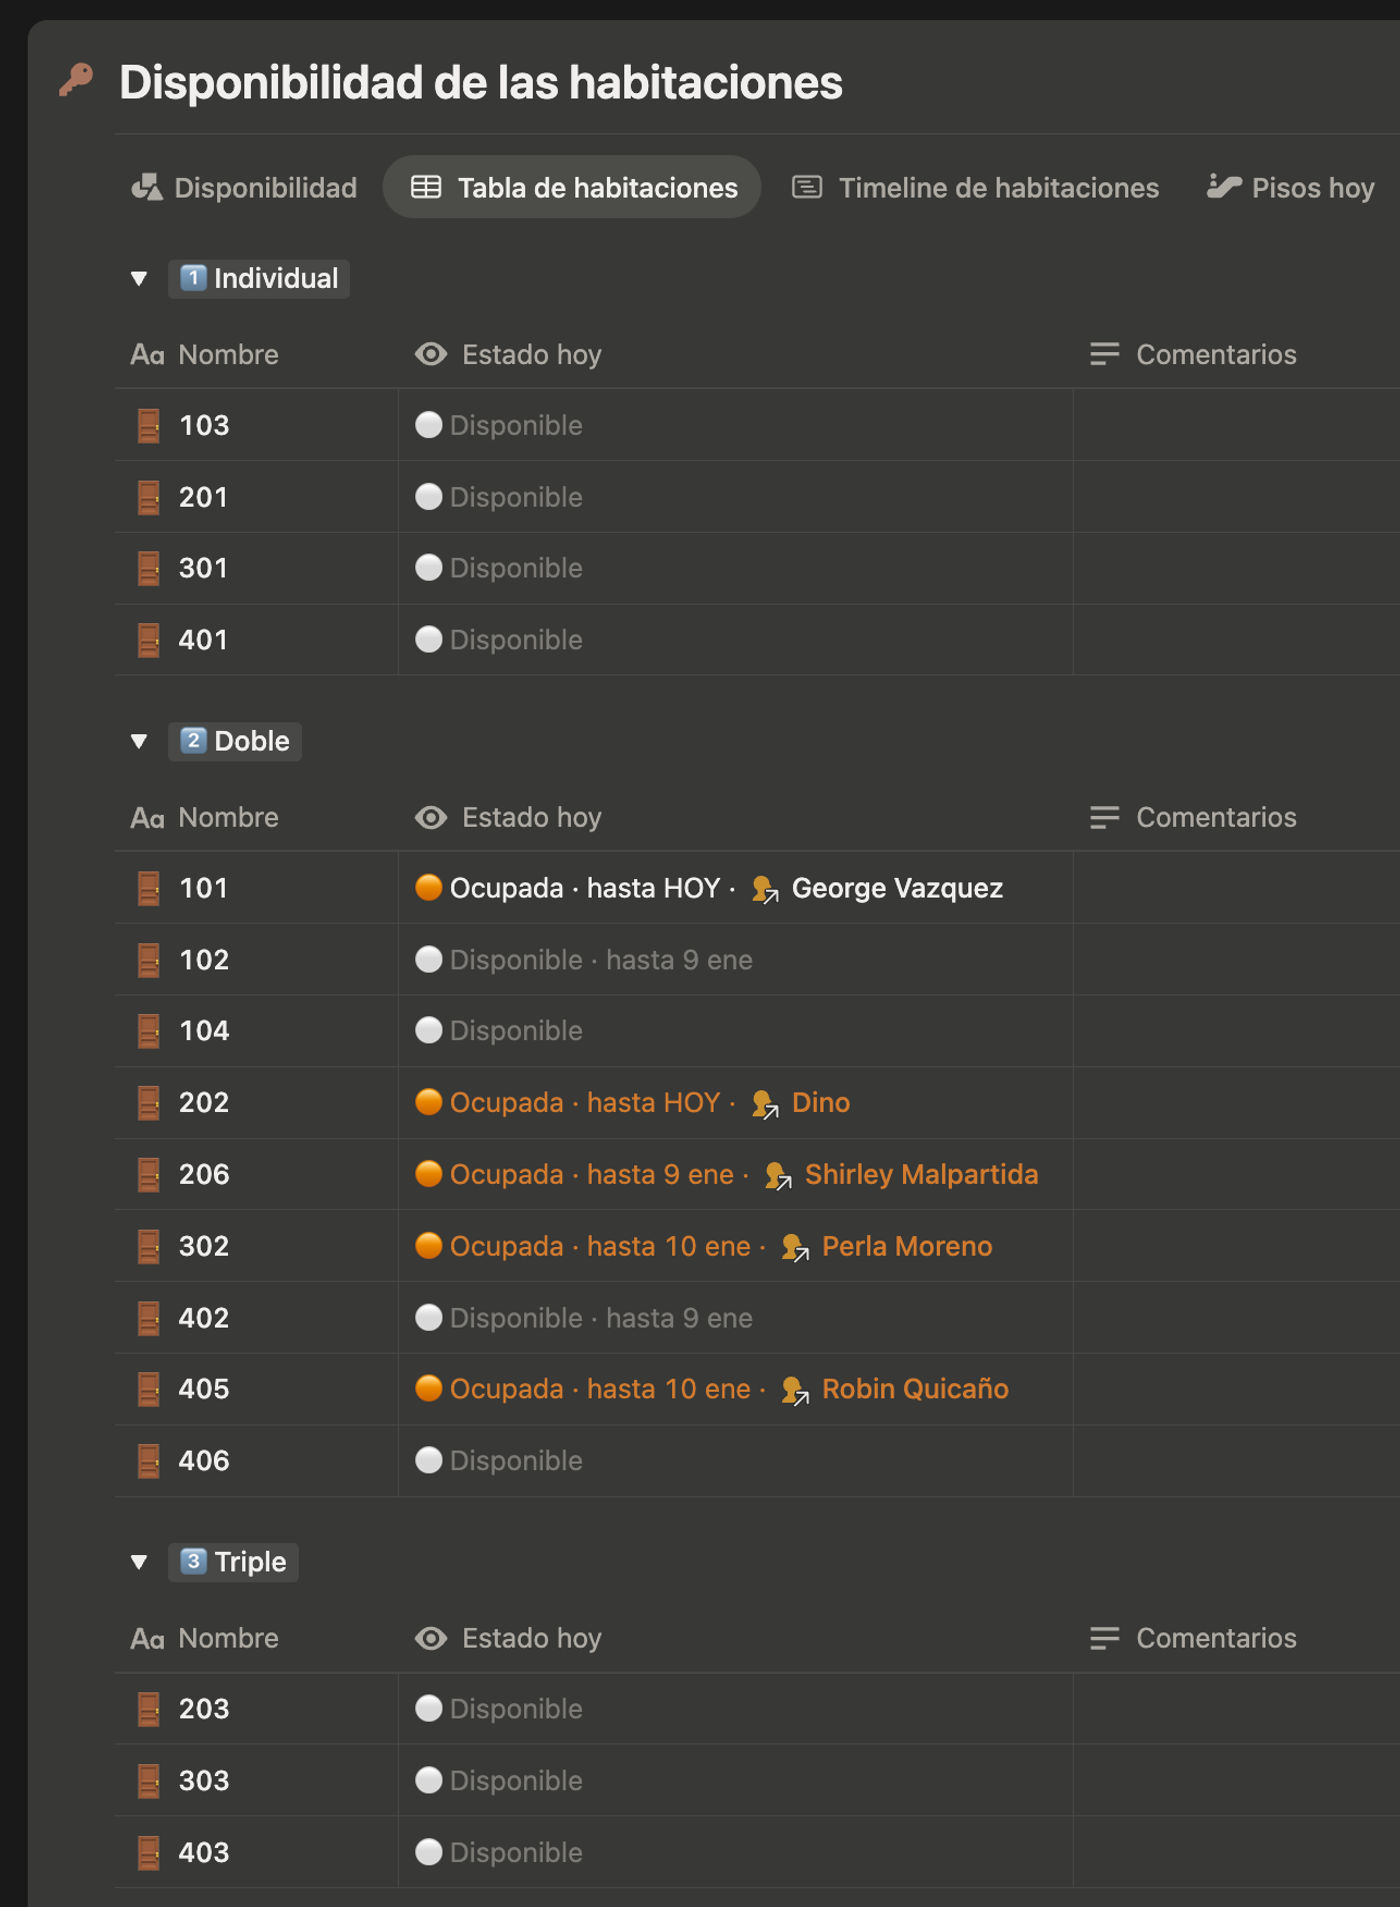This screenshot has height=1907, width=1400.
Task: Collapse the Individual group triangle
Action: pyautogui.click(x=139, y=279)
